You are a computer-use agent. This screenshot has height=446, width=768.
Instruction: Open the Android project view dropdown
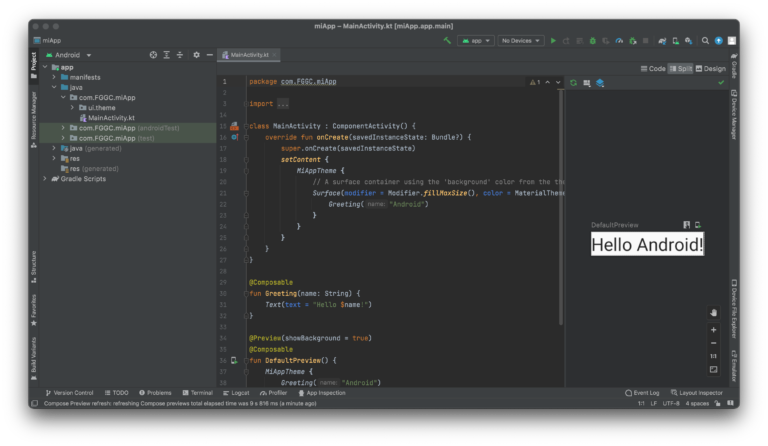click(x=69, y=55)
